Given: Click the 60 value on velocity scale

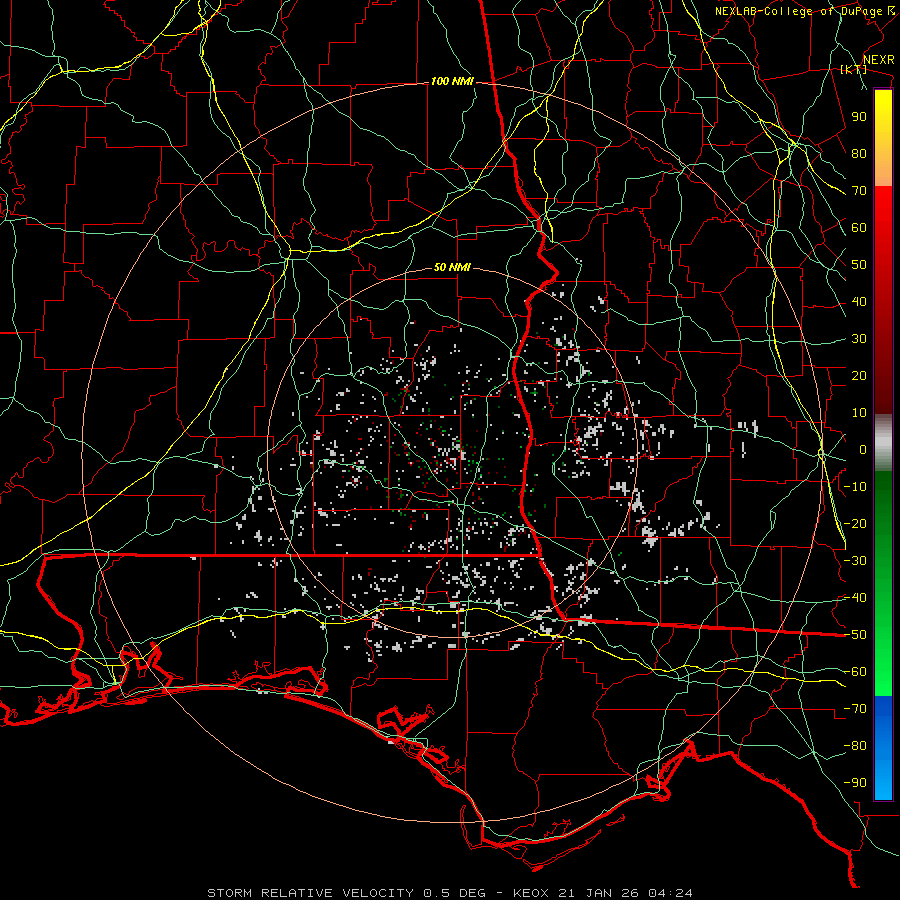Looking at the screenshot, I should (859, 228).
